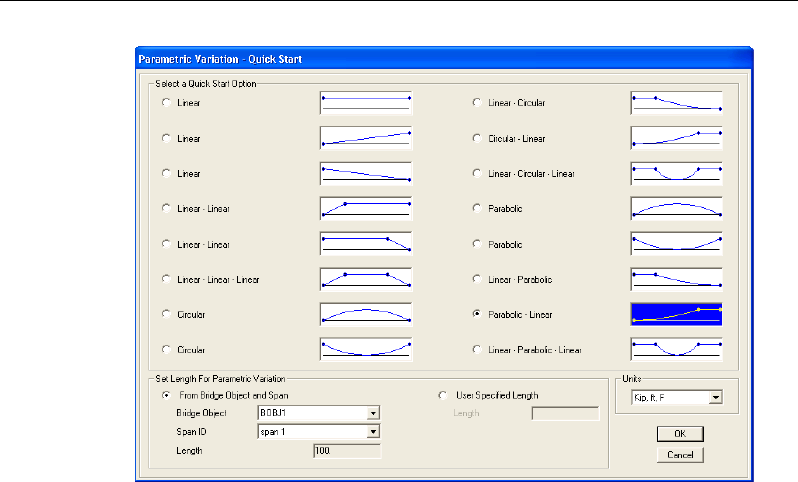This screenshot has height=482, width=798.
Task: Select From Bridge Object and Span option
Action: pyautogui.click(x=166, y=395)
